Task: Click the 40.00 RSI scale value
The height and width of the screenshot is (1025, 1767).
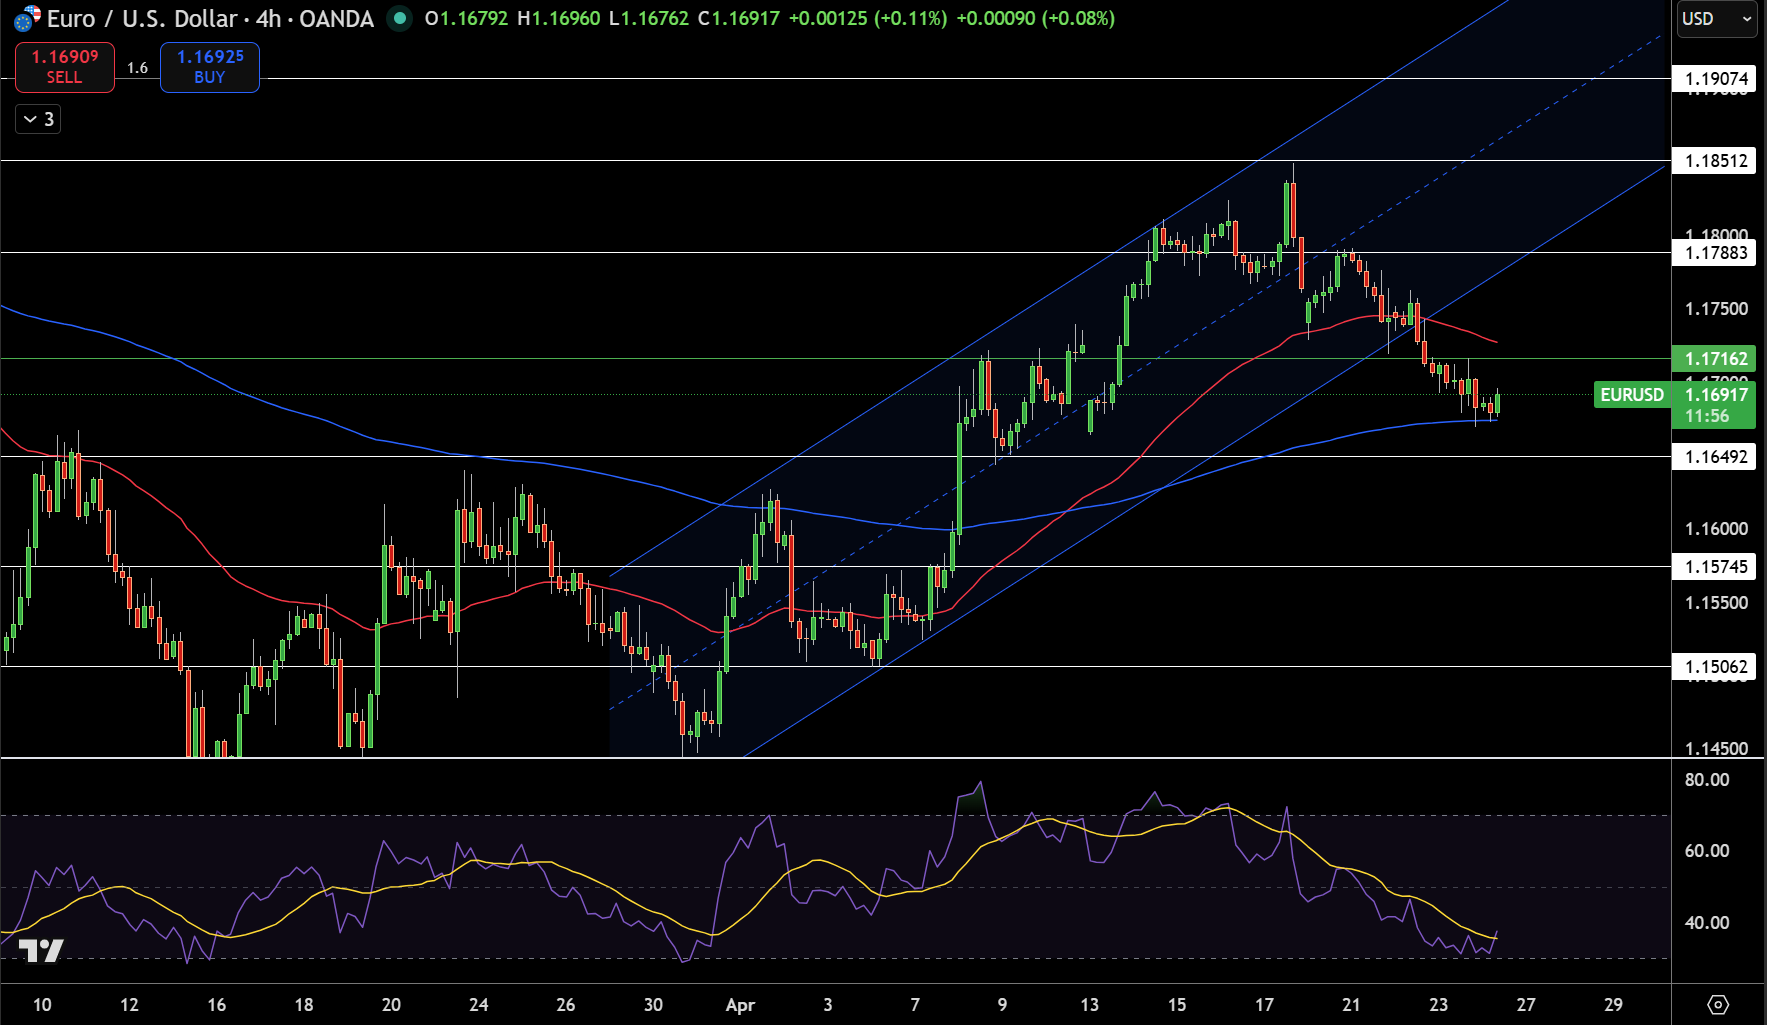Action: [1707, 923]
